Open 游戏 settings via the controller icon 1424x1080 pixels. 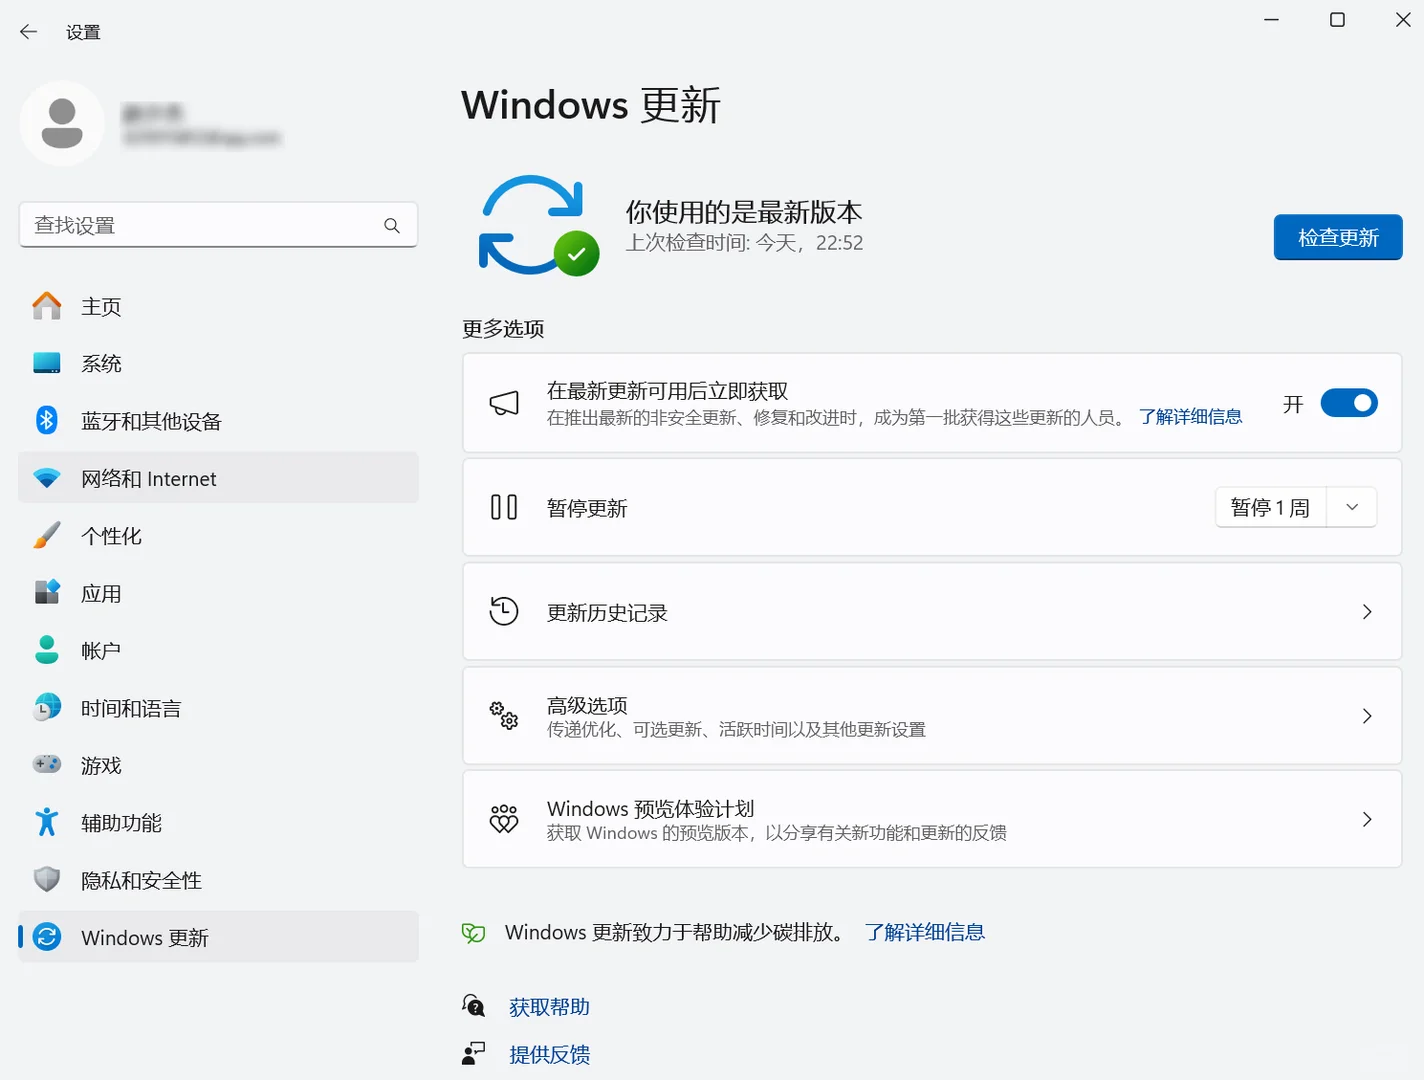tap(46, 765)
